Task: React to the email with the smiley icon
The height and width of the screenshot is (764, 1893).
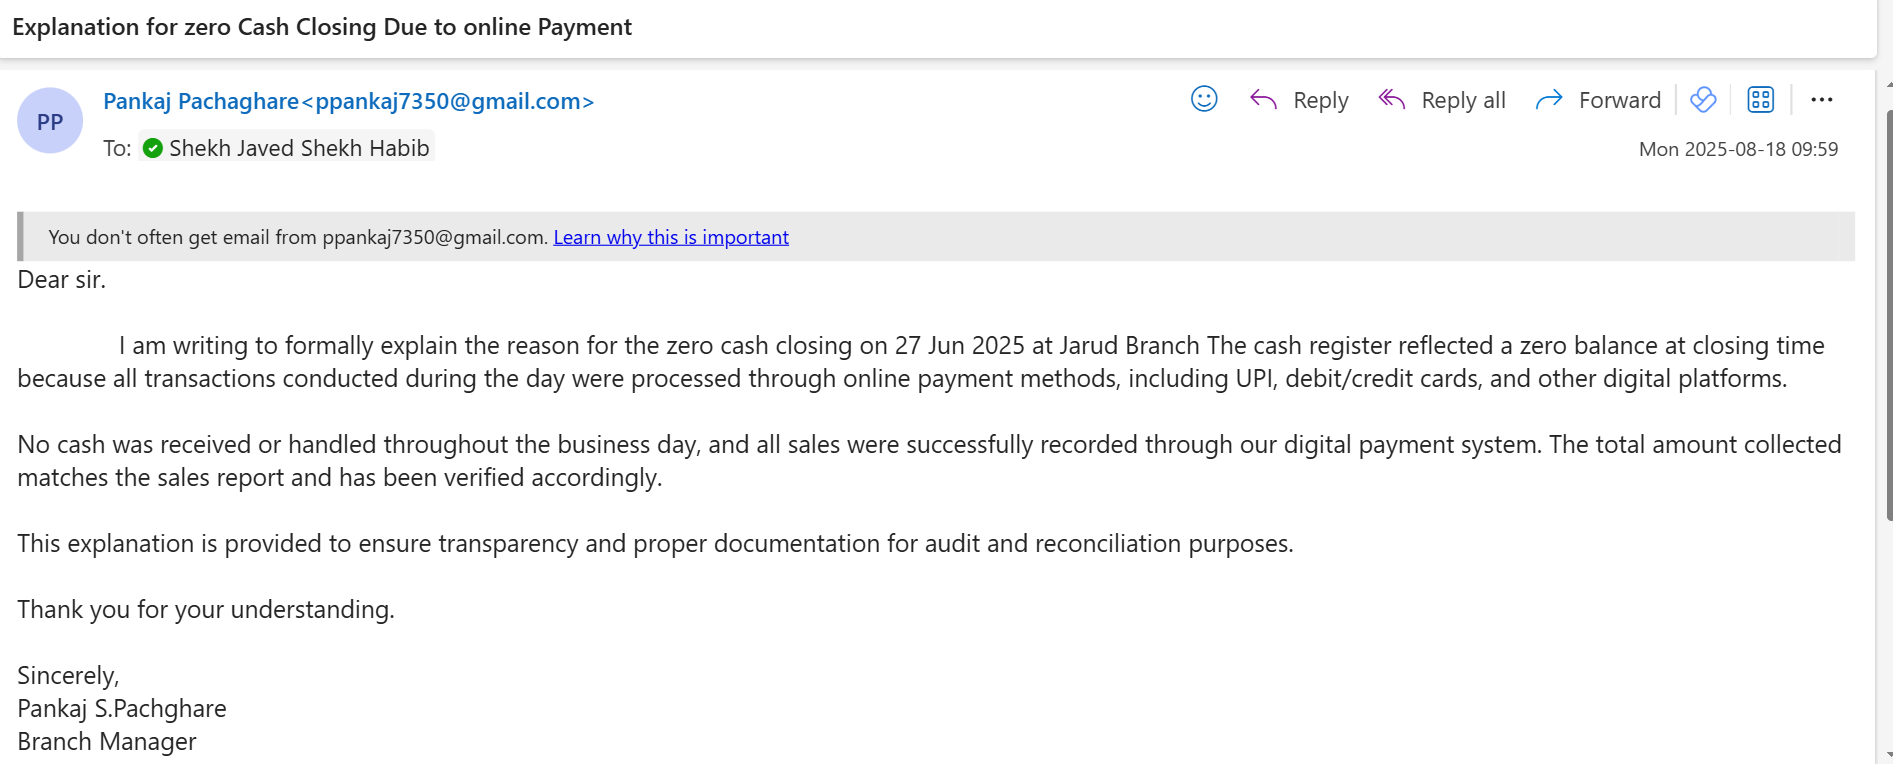Action: 1204,99
